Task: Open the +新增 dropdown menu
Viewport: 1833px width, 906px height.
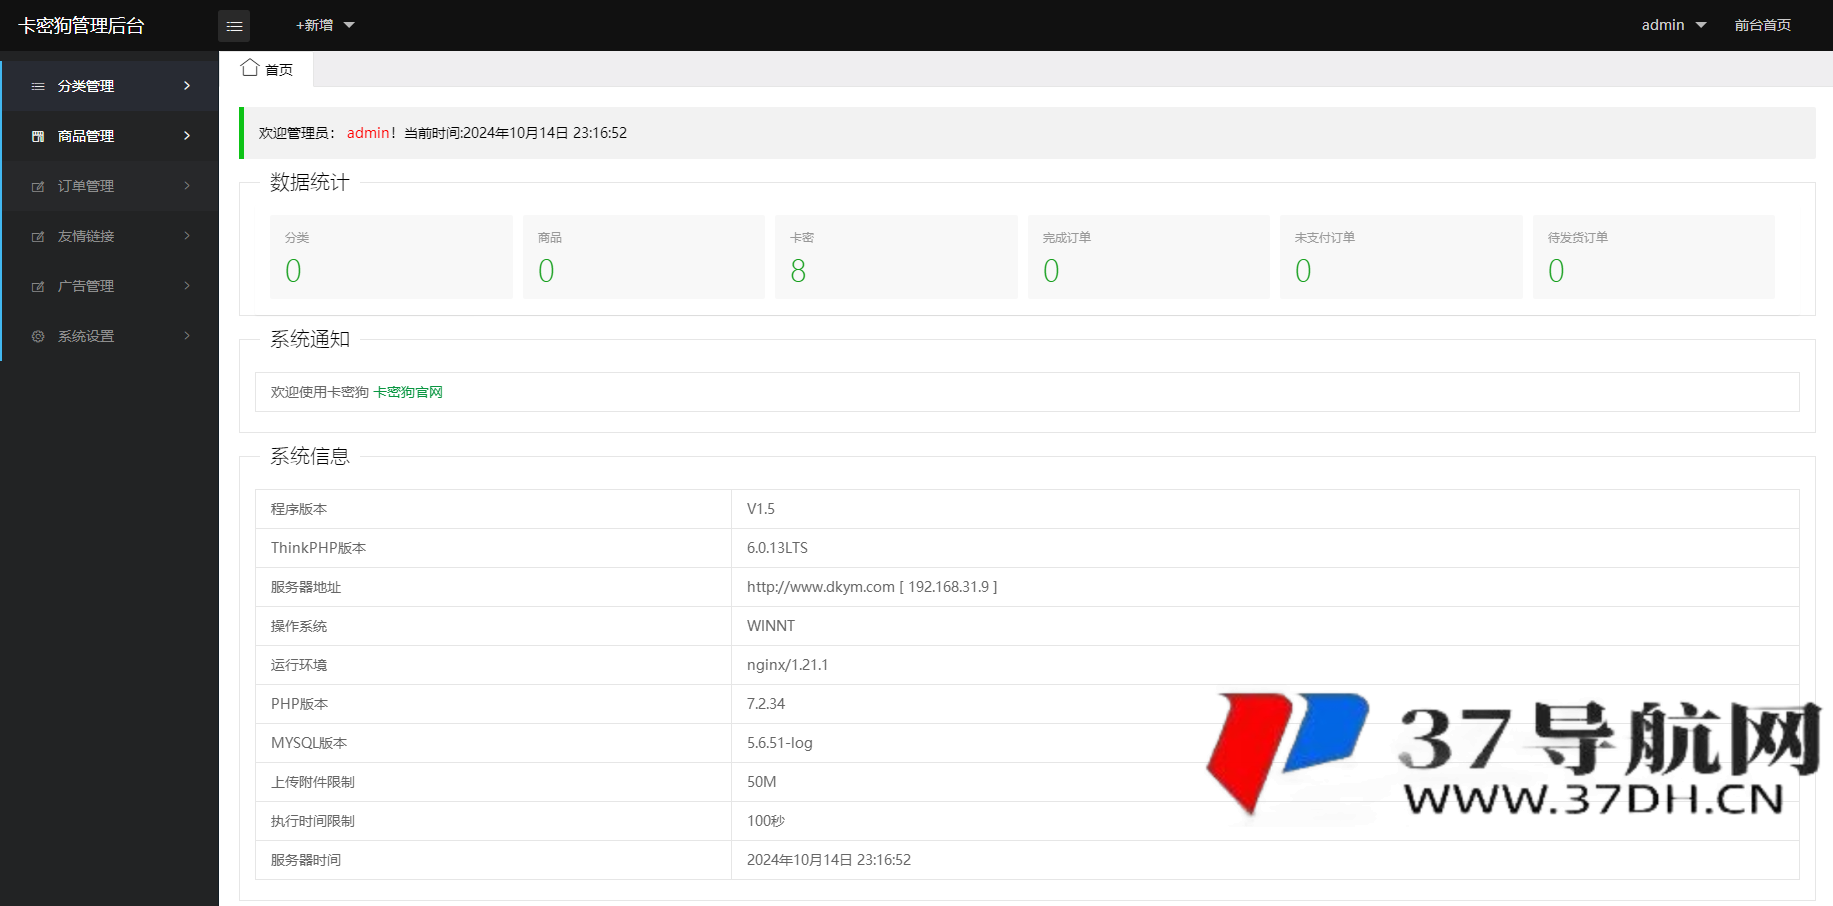Action: coord(325,25)
